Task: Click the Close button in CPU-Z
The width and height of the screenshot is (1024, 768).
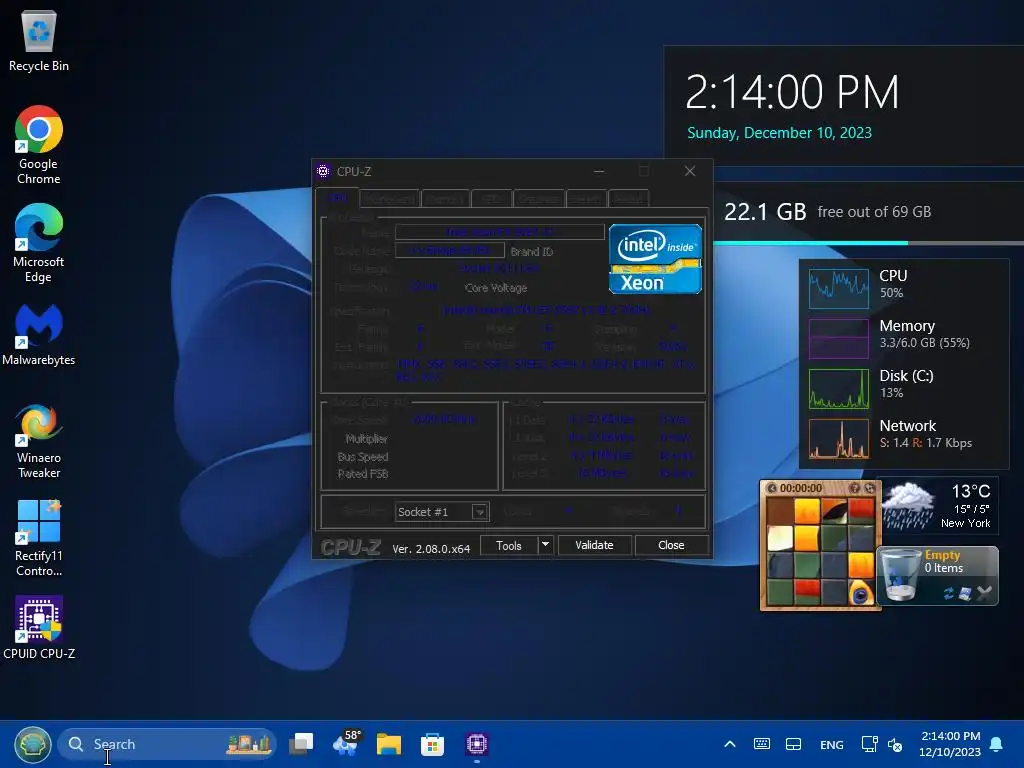Action: [671, 545]
